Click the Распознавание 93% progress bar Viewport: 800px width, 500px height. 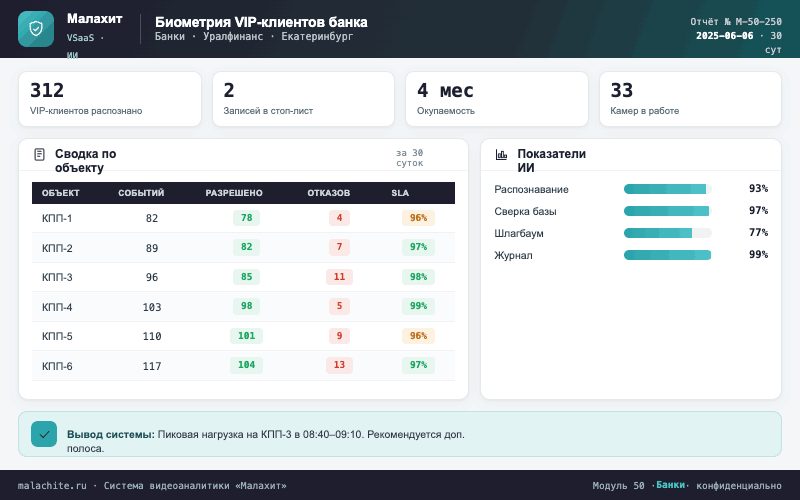(667, 189)
